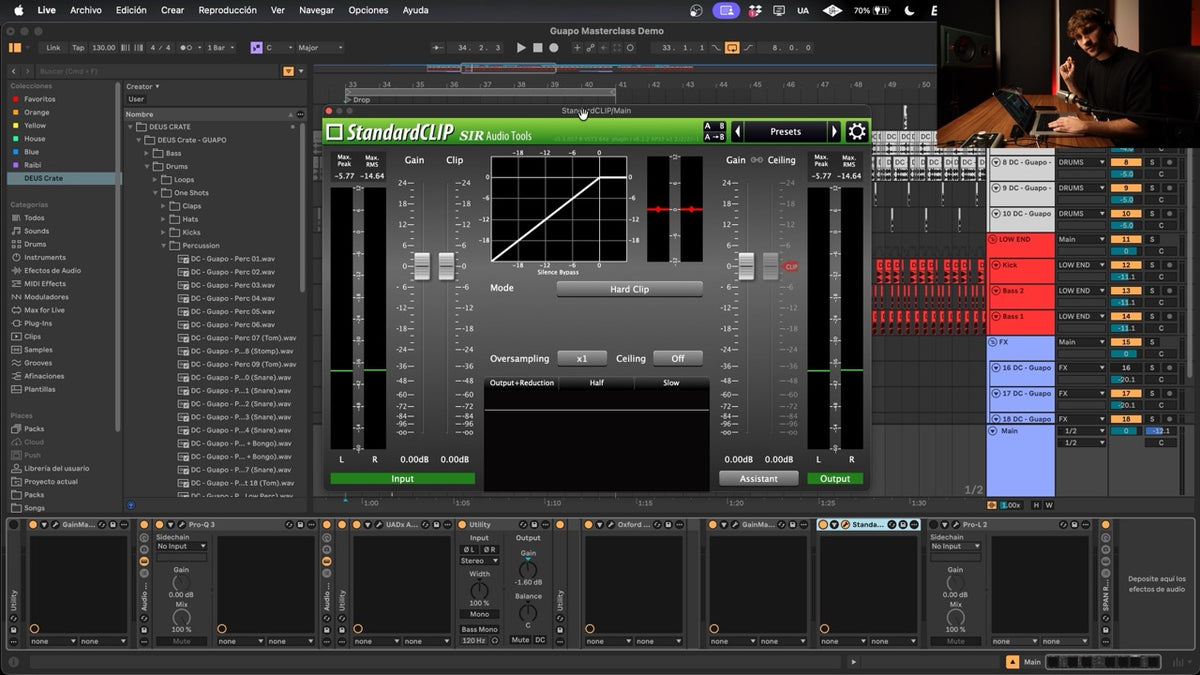Toggle Link button in transport bar
The height and width of the screenshot is (675, 1200).
(x=53, y=48)
